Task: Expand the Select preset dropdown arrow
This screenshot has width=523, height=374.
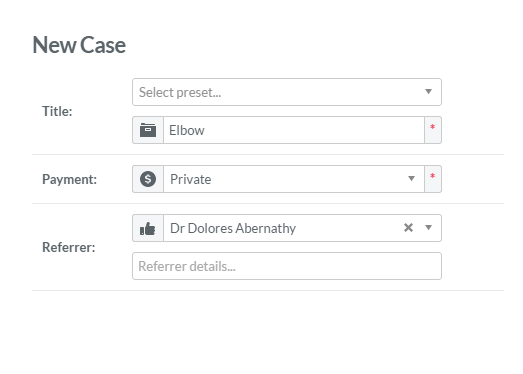Action: [429, 91]
